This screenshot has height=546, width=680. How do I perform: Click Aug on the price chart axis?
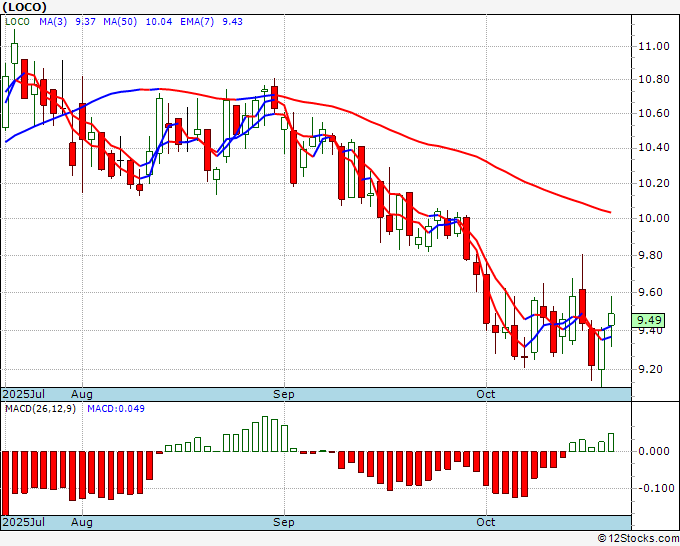pos(82,394)
